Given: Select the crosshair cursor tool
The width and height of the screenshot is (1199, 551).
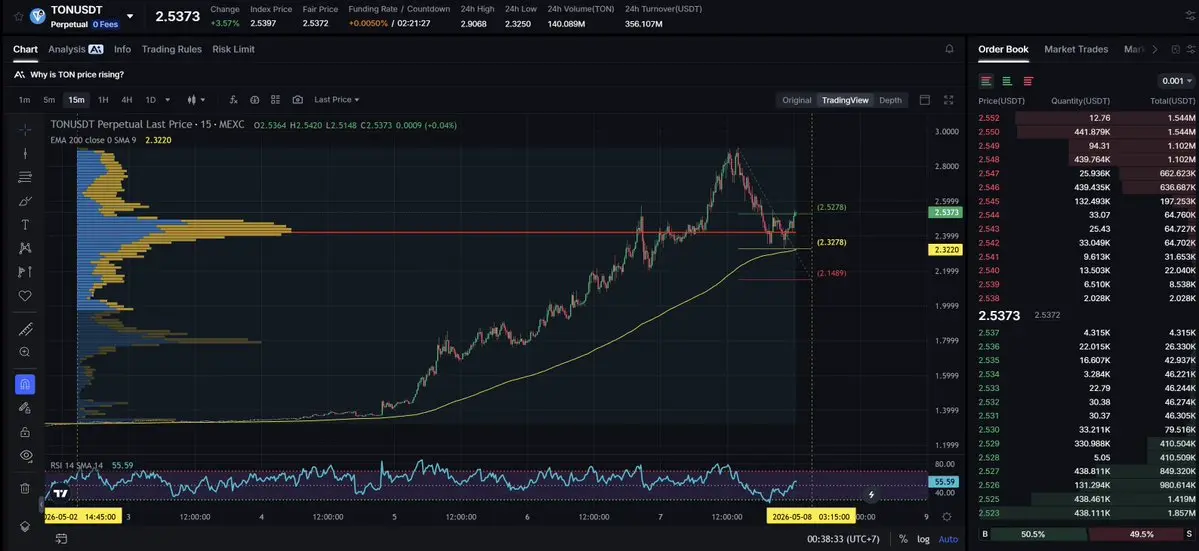Looking at the screenshot, I should pyautogui.click(x=24, y=129).
